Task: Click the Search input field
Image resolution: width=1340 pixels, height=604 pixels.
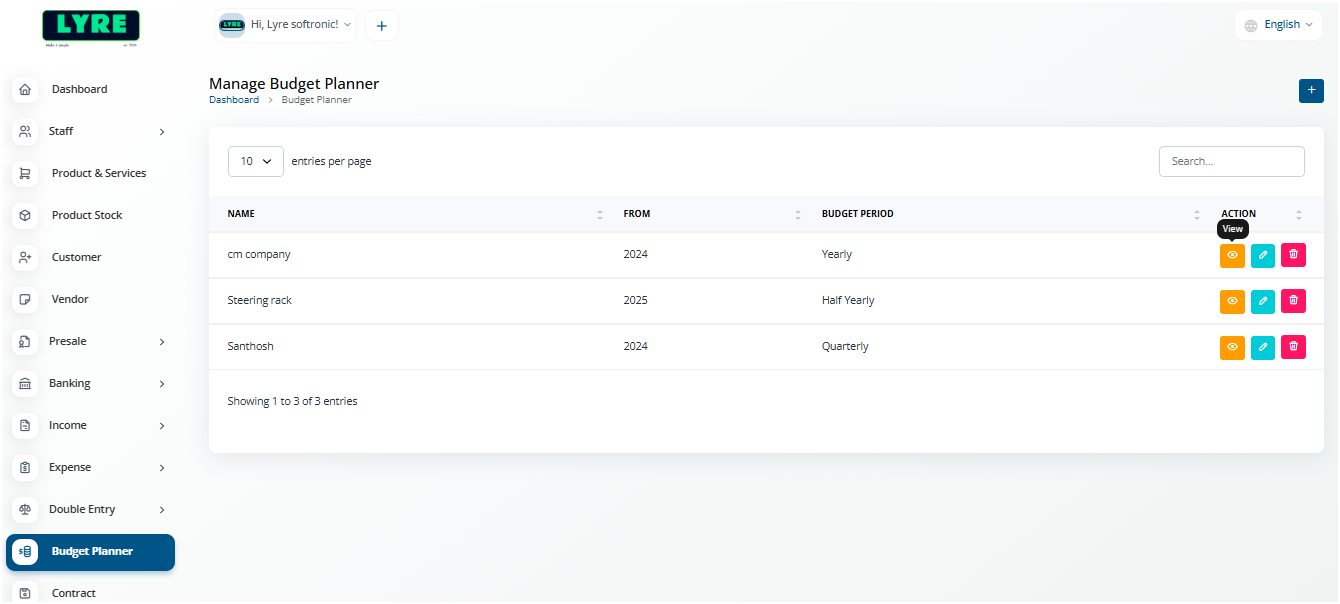Action: point(1231,161)
